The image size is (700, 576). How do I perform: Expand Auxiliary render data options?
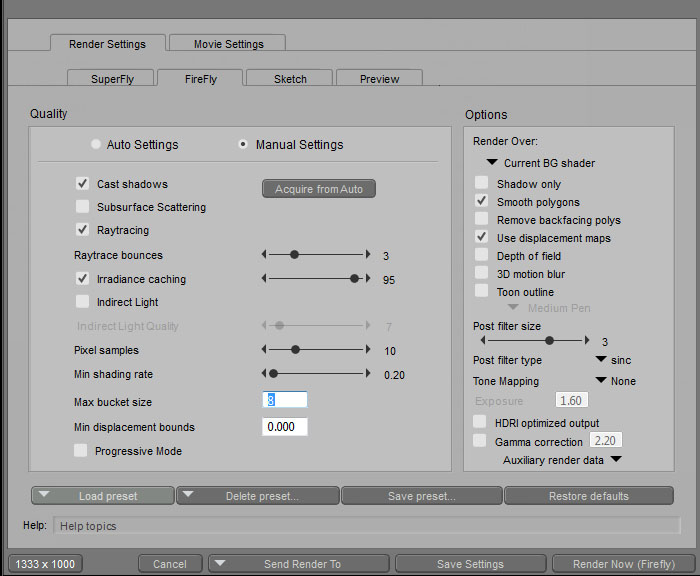616,460
